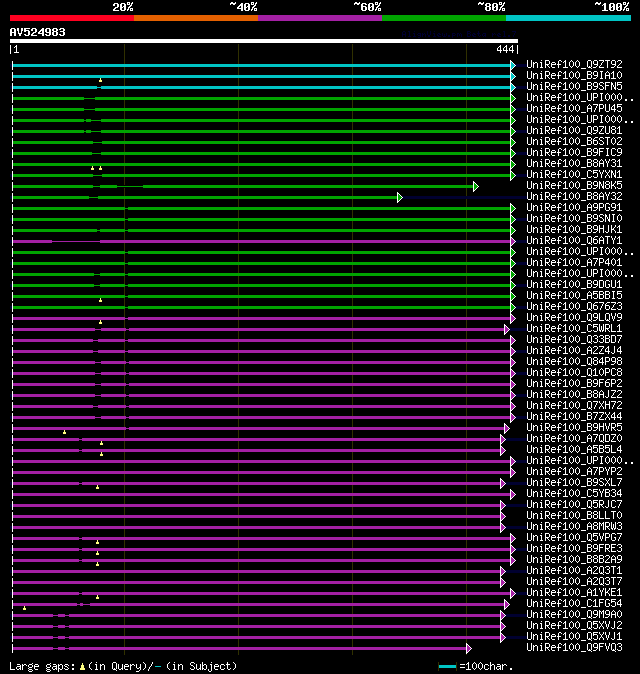Click the AV524983 query name
The height and width of the screenshot is (674, 640).
(37, 32)
